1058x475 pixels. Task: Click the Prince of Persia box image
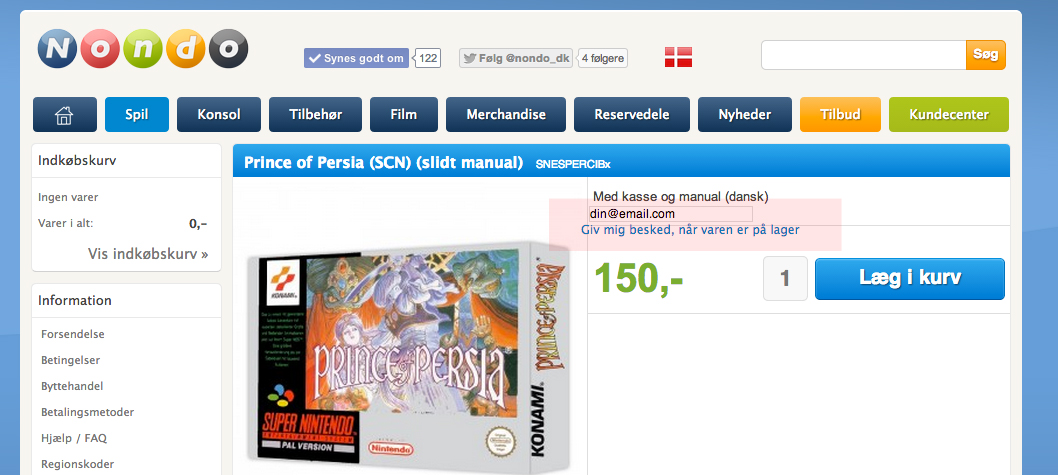[x=407, y=352]
